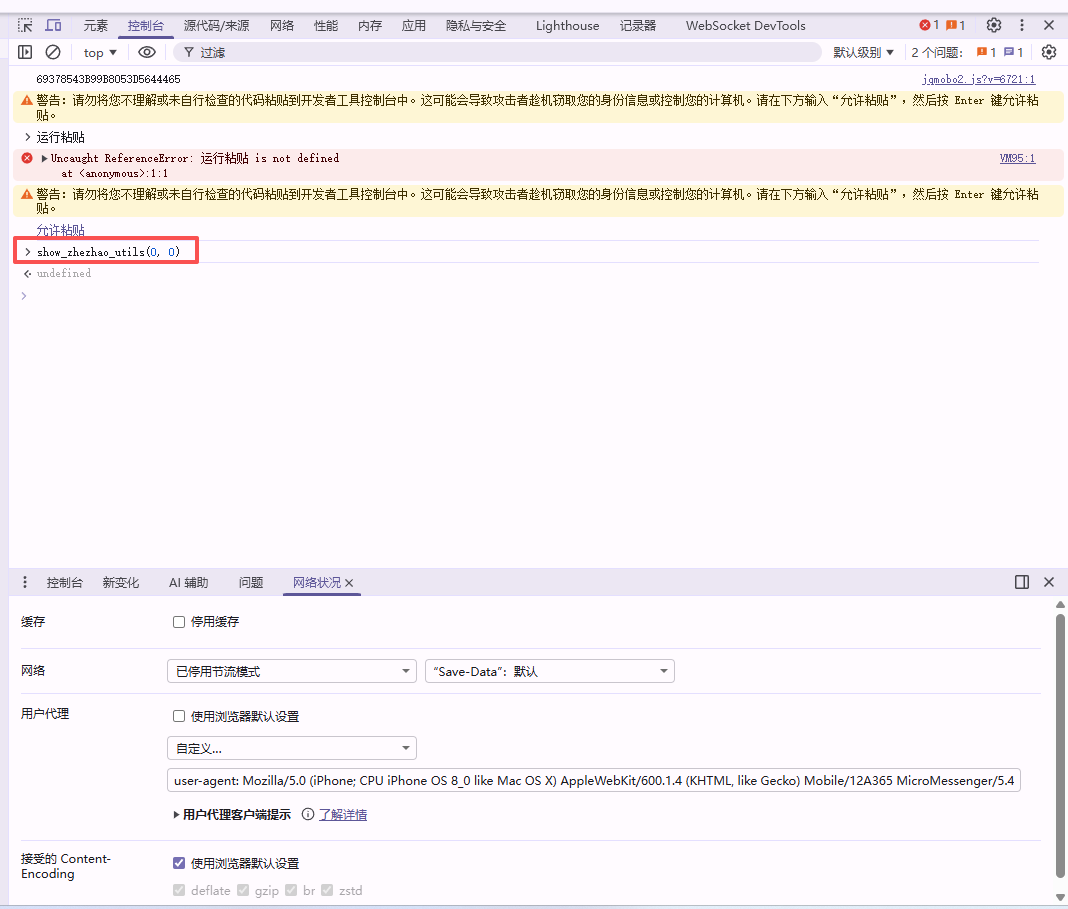The width and height of the screenshot is (1068, 909).
Task: Toggle the device toolbar emulation icon
Action: [53, 25]
